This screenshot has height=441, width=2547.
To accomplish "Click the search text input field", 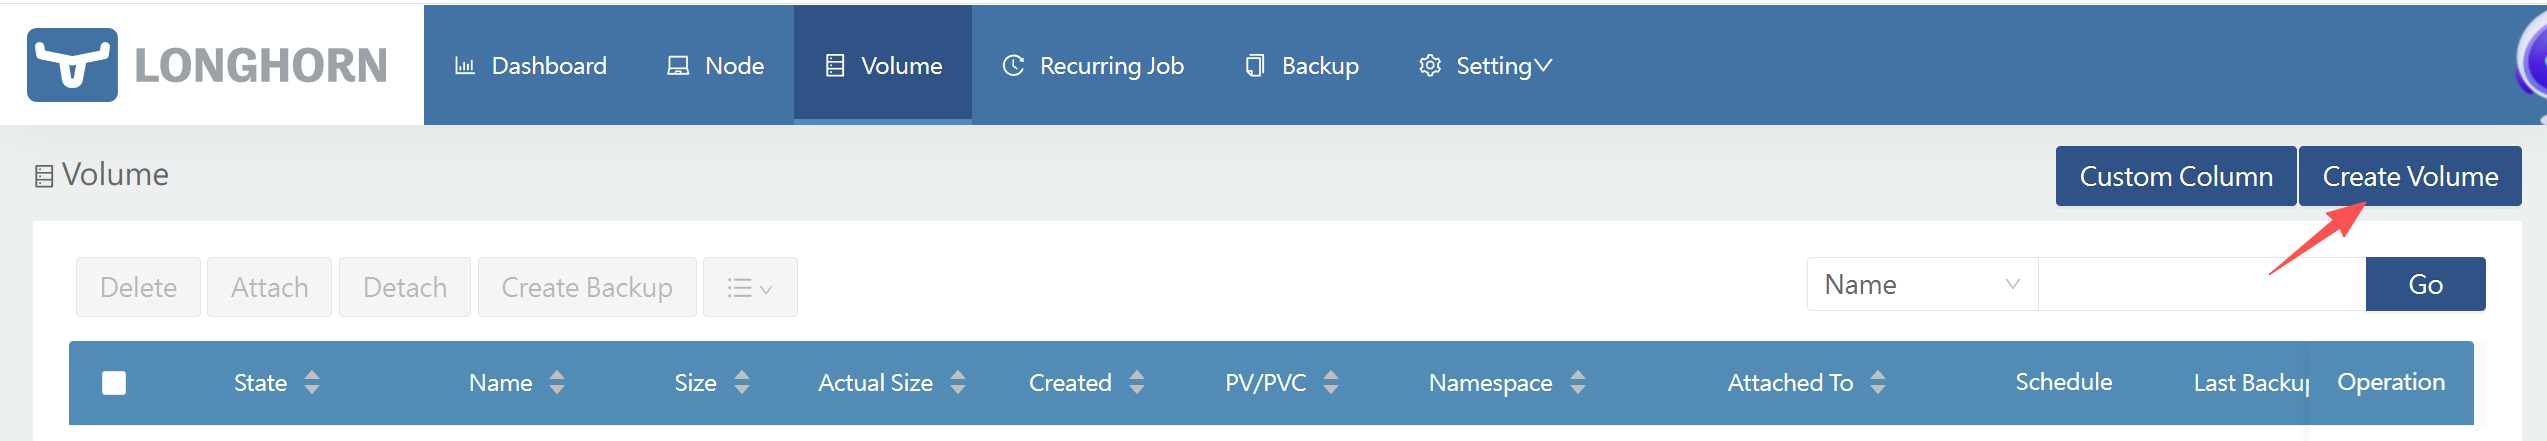I will [2202, 285].
